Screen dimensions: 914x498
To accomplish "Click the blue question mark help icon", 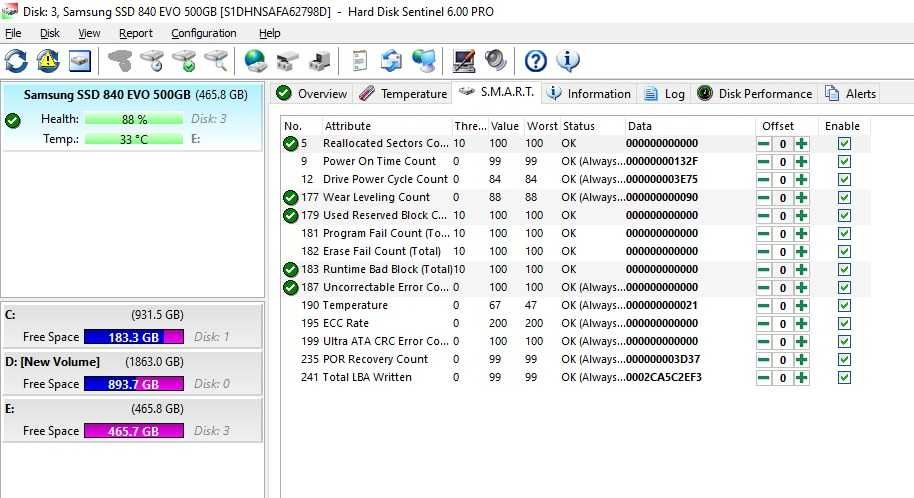I will tap(536, 61).
